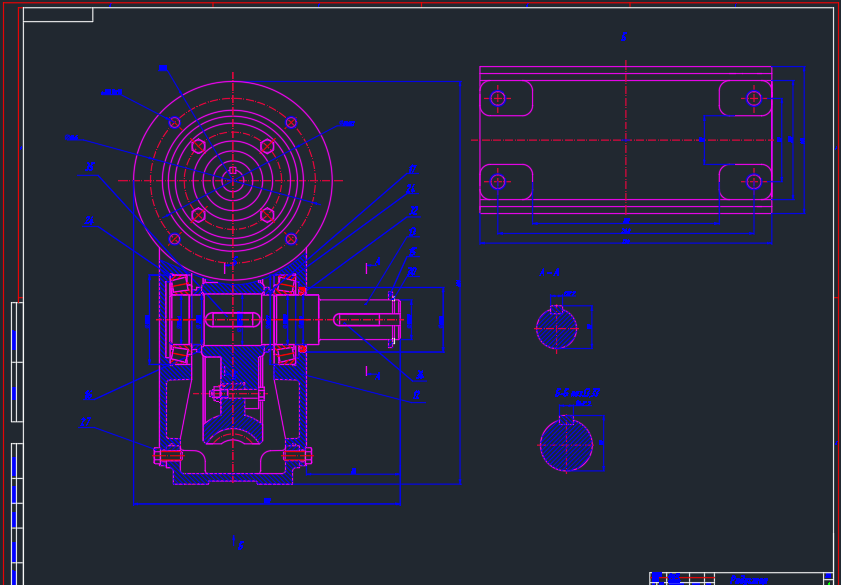Viewport: 841px width, 585px height.
Task: Select the square keyway at the flange center
Action: click(x=233, y=171)
